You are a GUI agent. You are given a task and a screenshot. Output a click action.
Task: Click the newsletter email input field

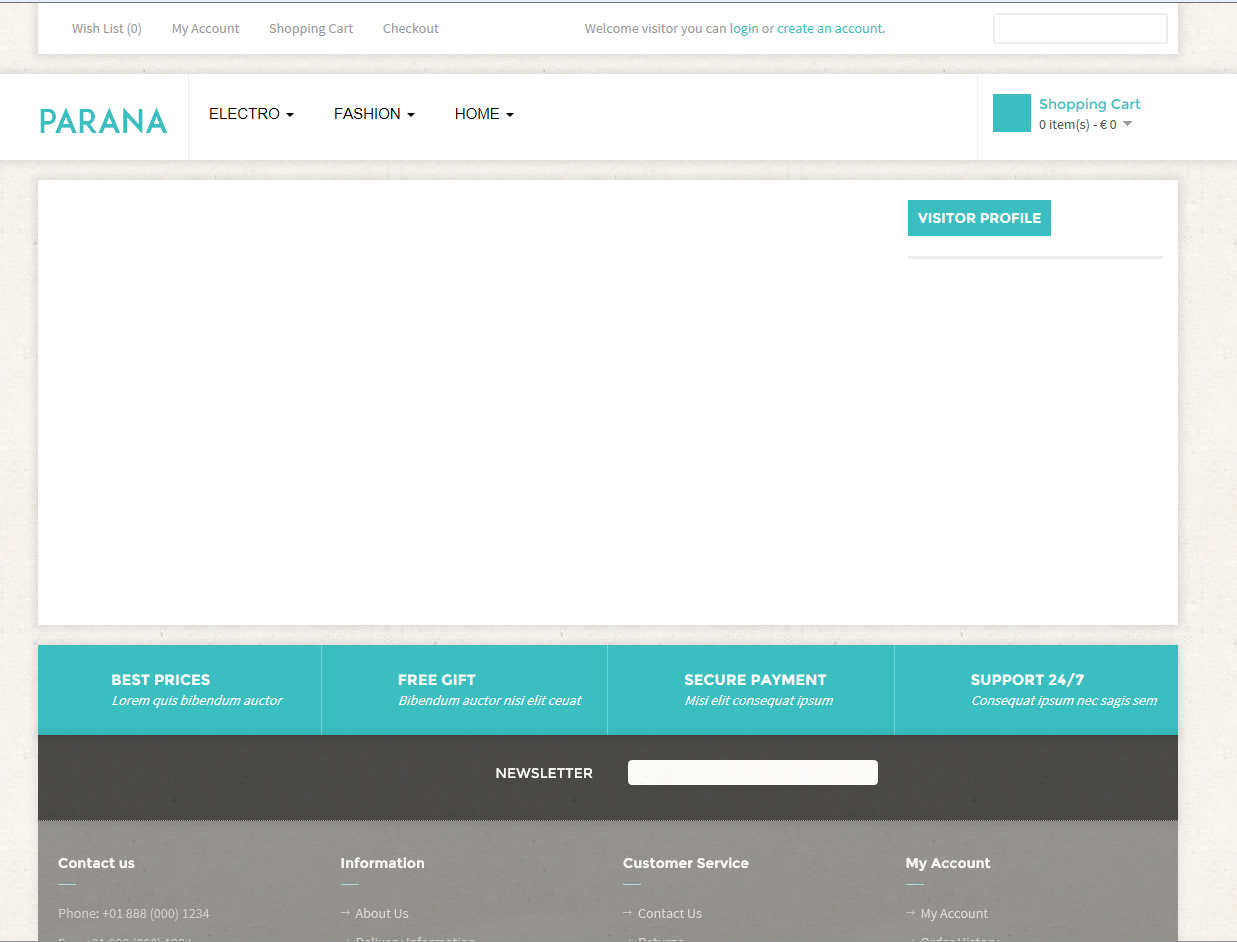(x=752, y=773)
